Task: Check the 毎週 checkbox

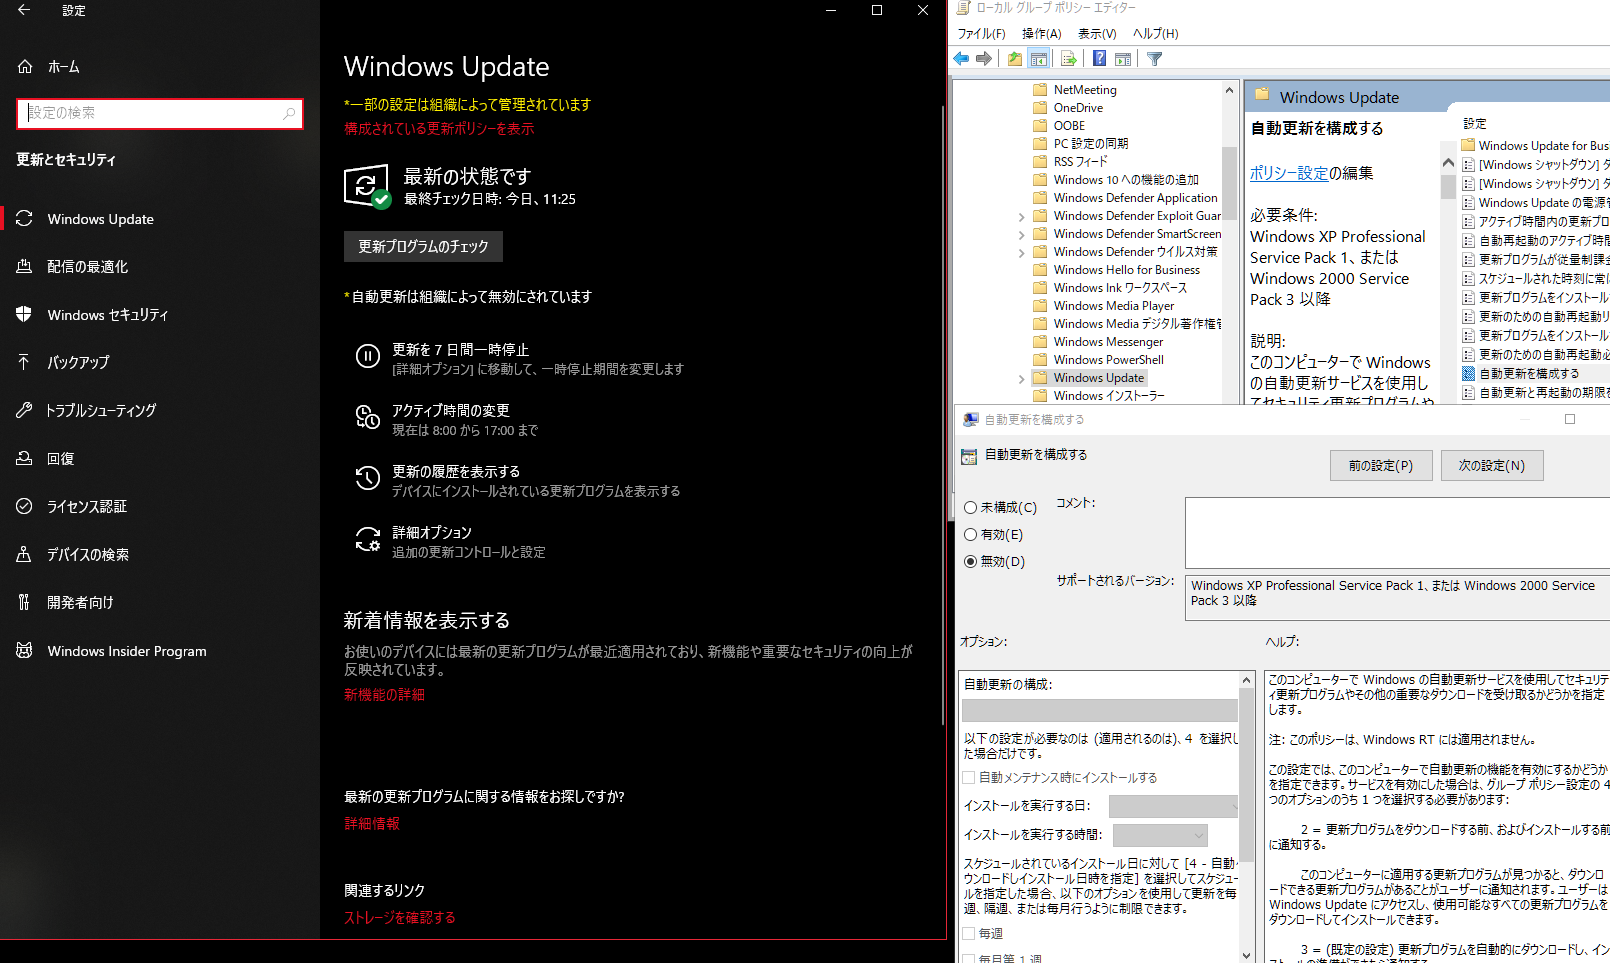Action: 969,934
